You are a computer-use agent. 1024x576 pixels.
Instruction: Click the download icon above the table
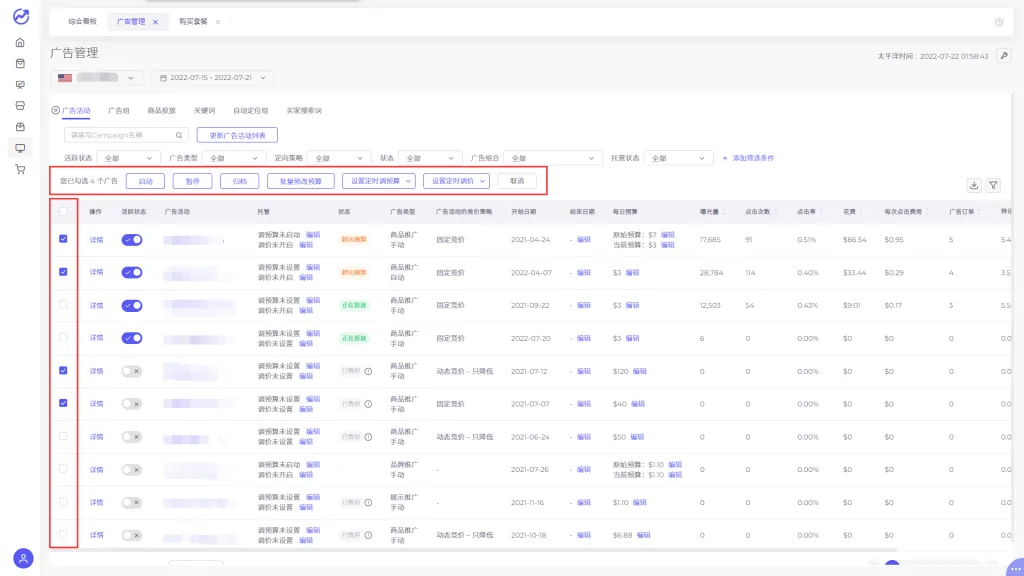click(x=974, y=185)
